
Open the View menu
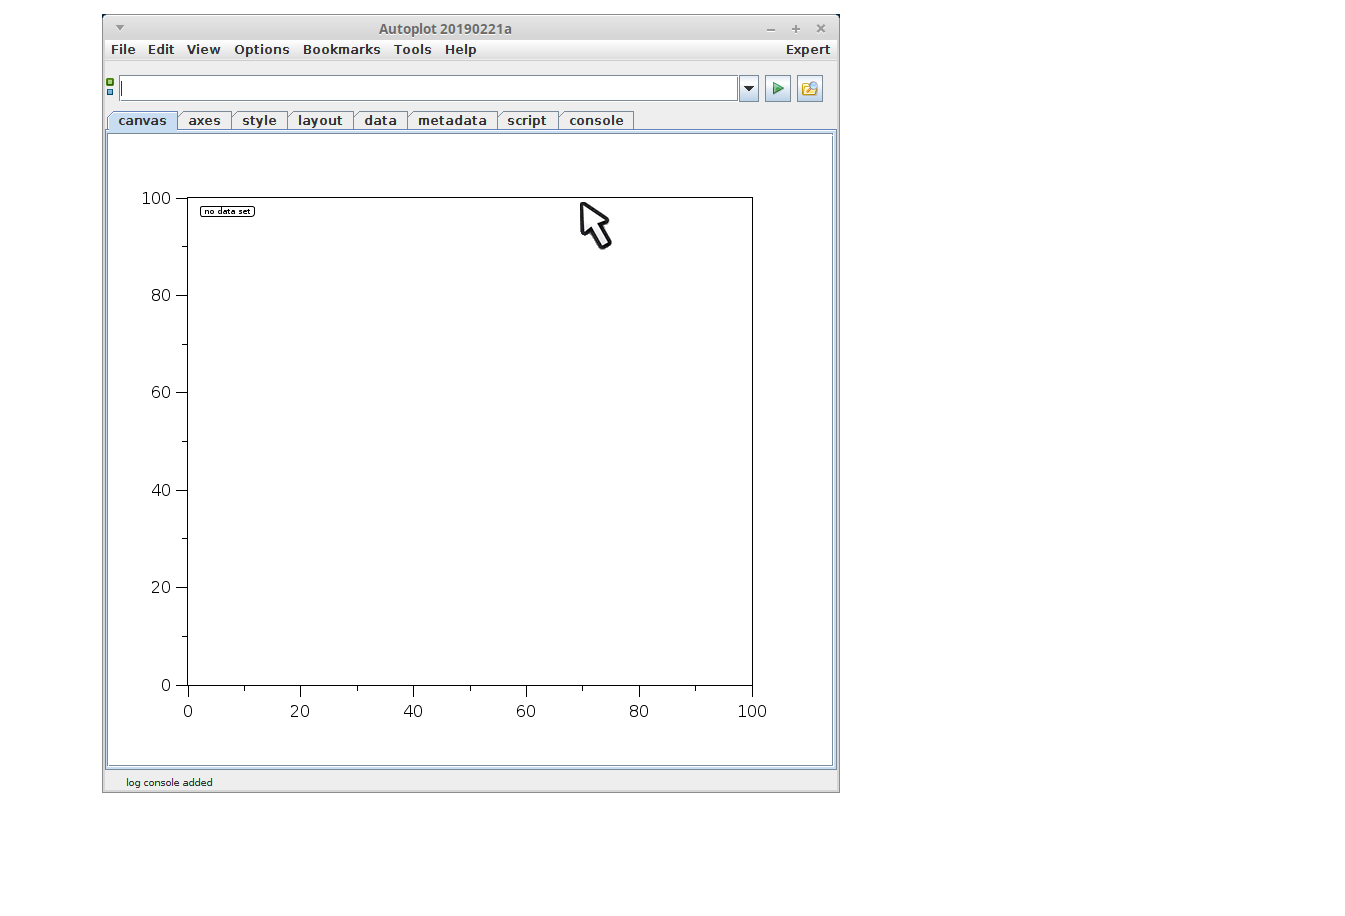tap(203, 50)
